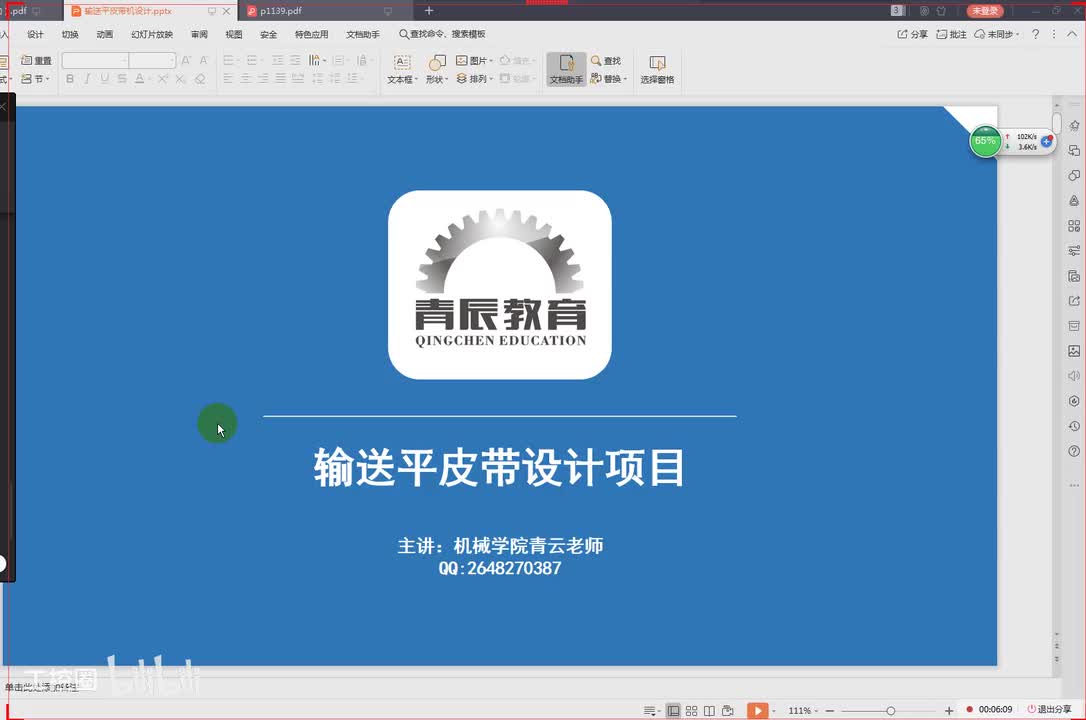
Task: Select the slide title 输送平皮带设计项目
Action: [x=499, y=467]
